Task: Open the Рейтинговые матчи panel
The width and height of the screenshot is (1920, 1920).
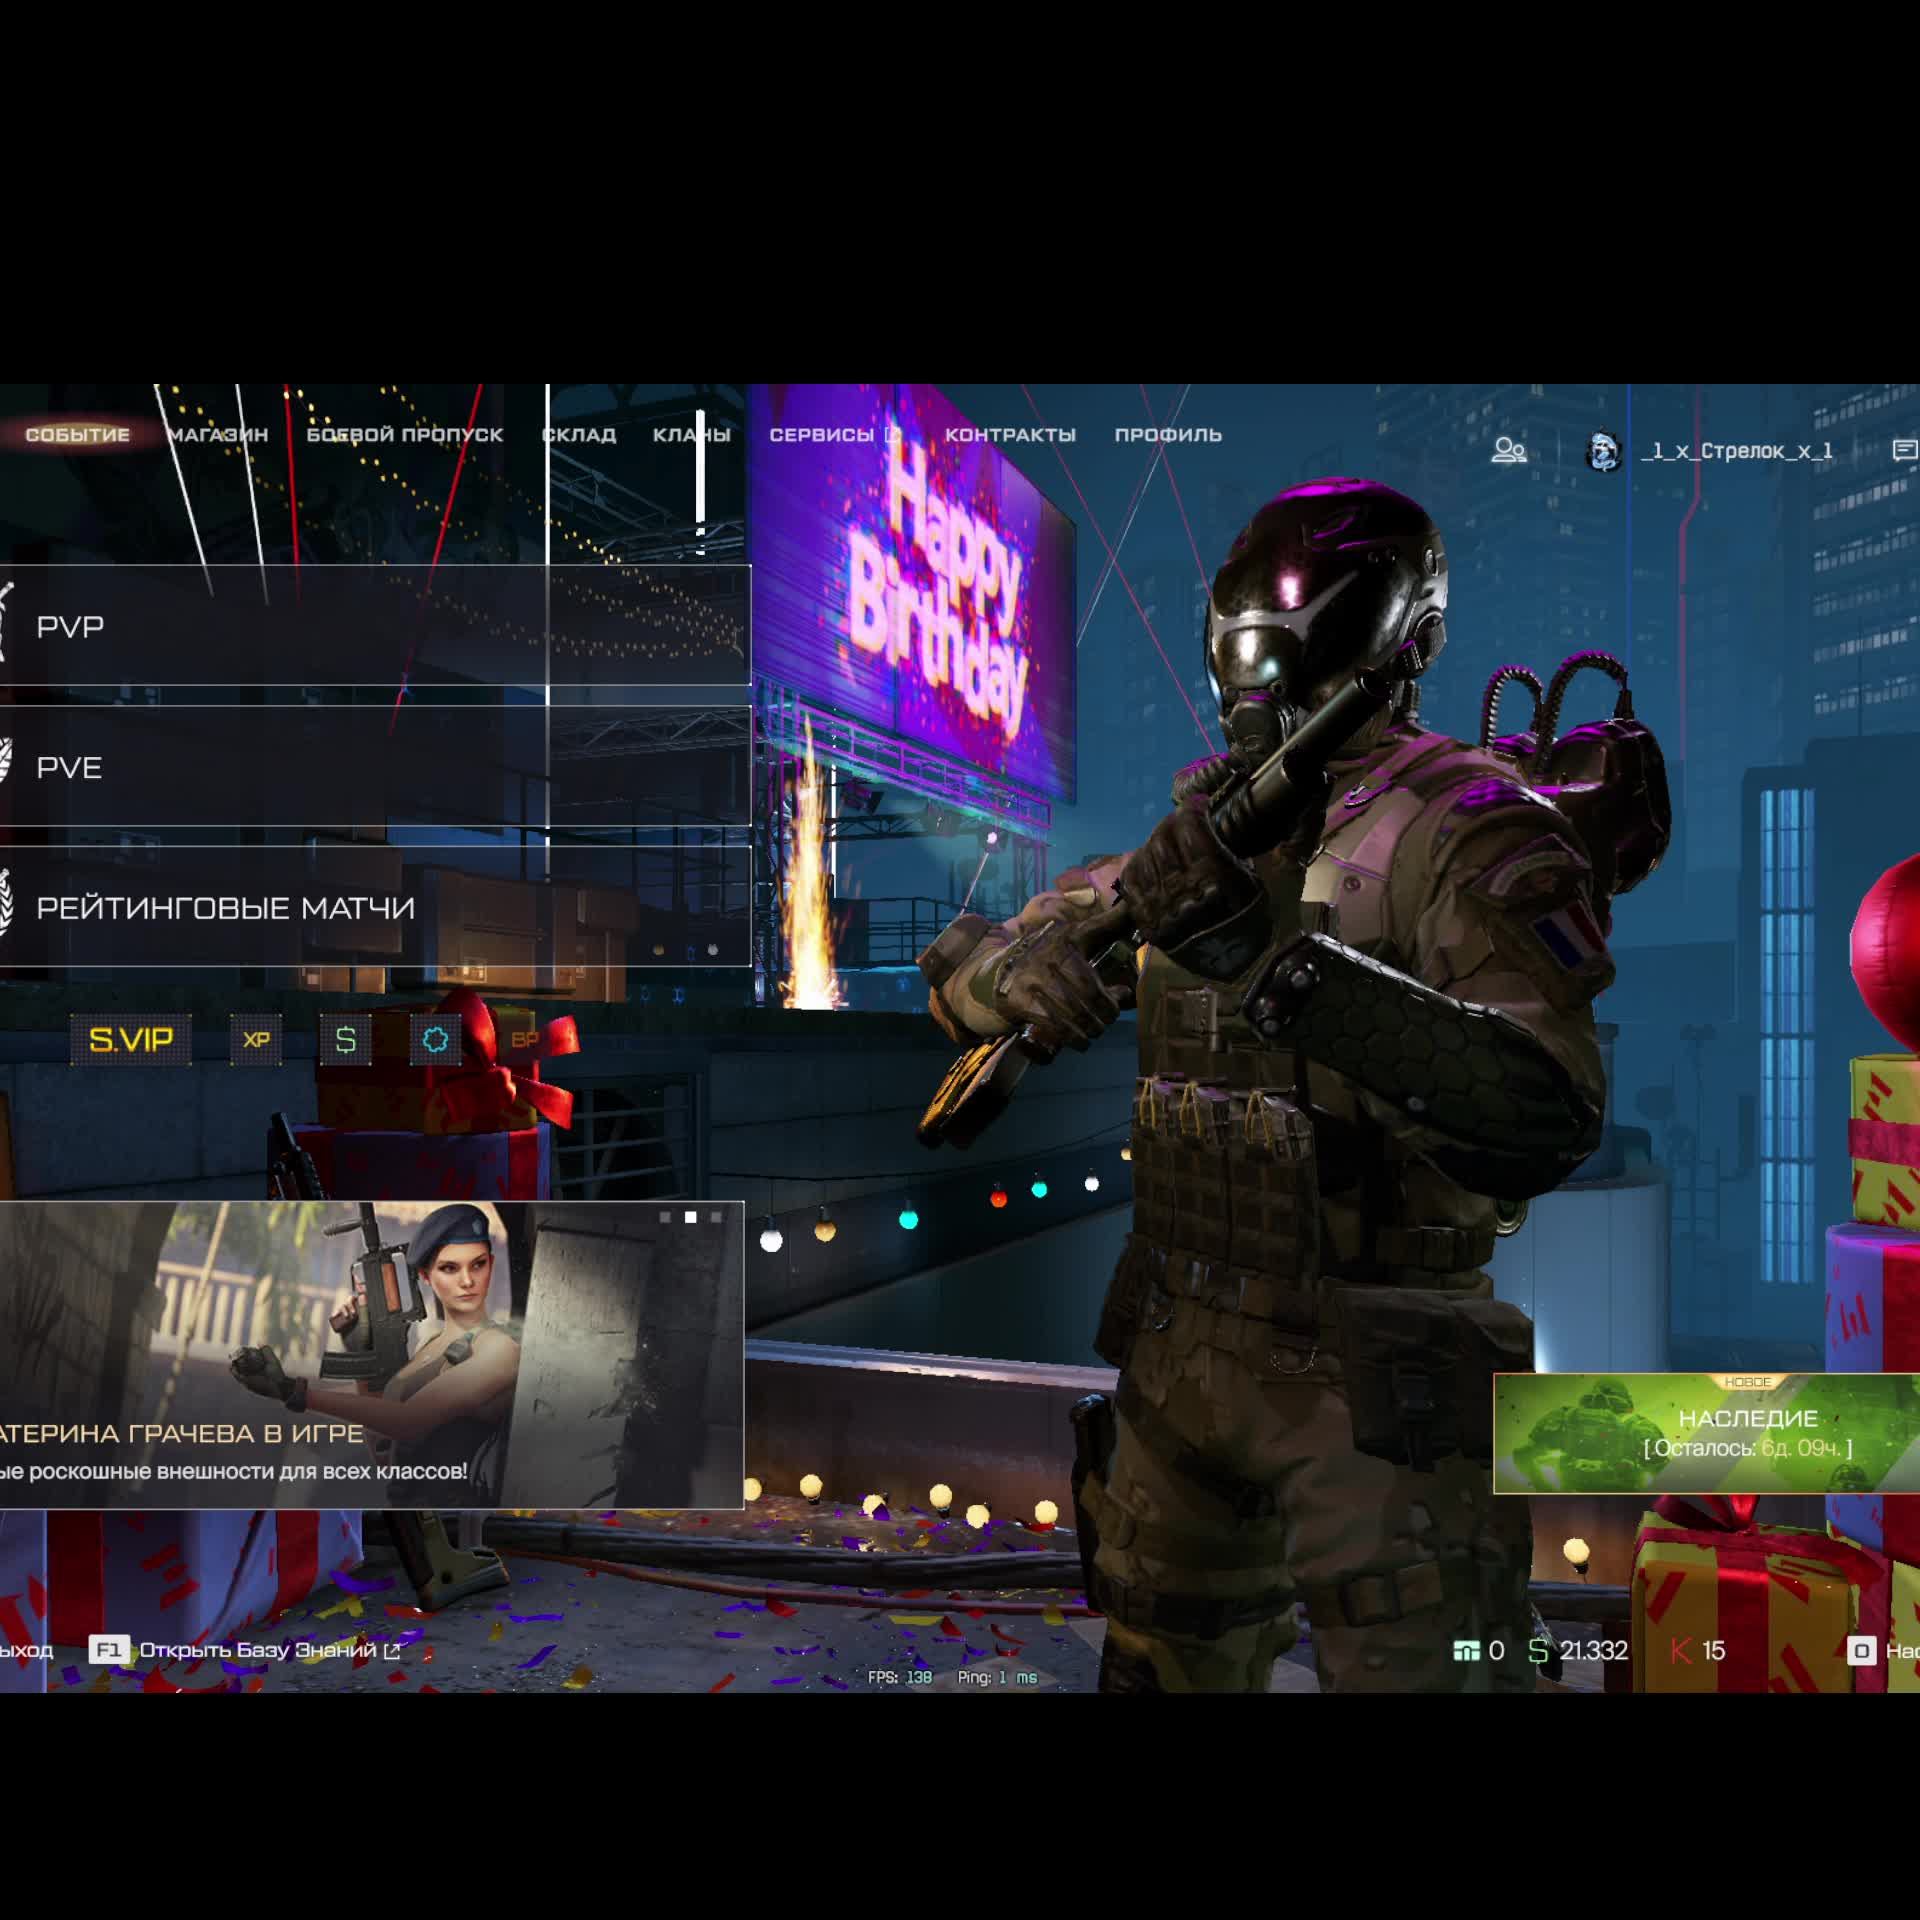Action: click(375, 908)
